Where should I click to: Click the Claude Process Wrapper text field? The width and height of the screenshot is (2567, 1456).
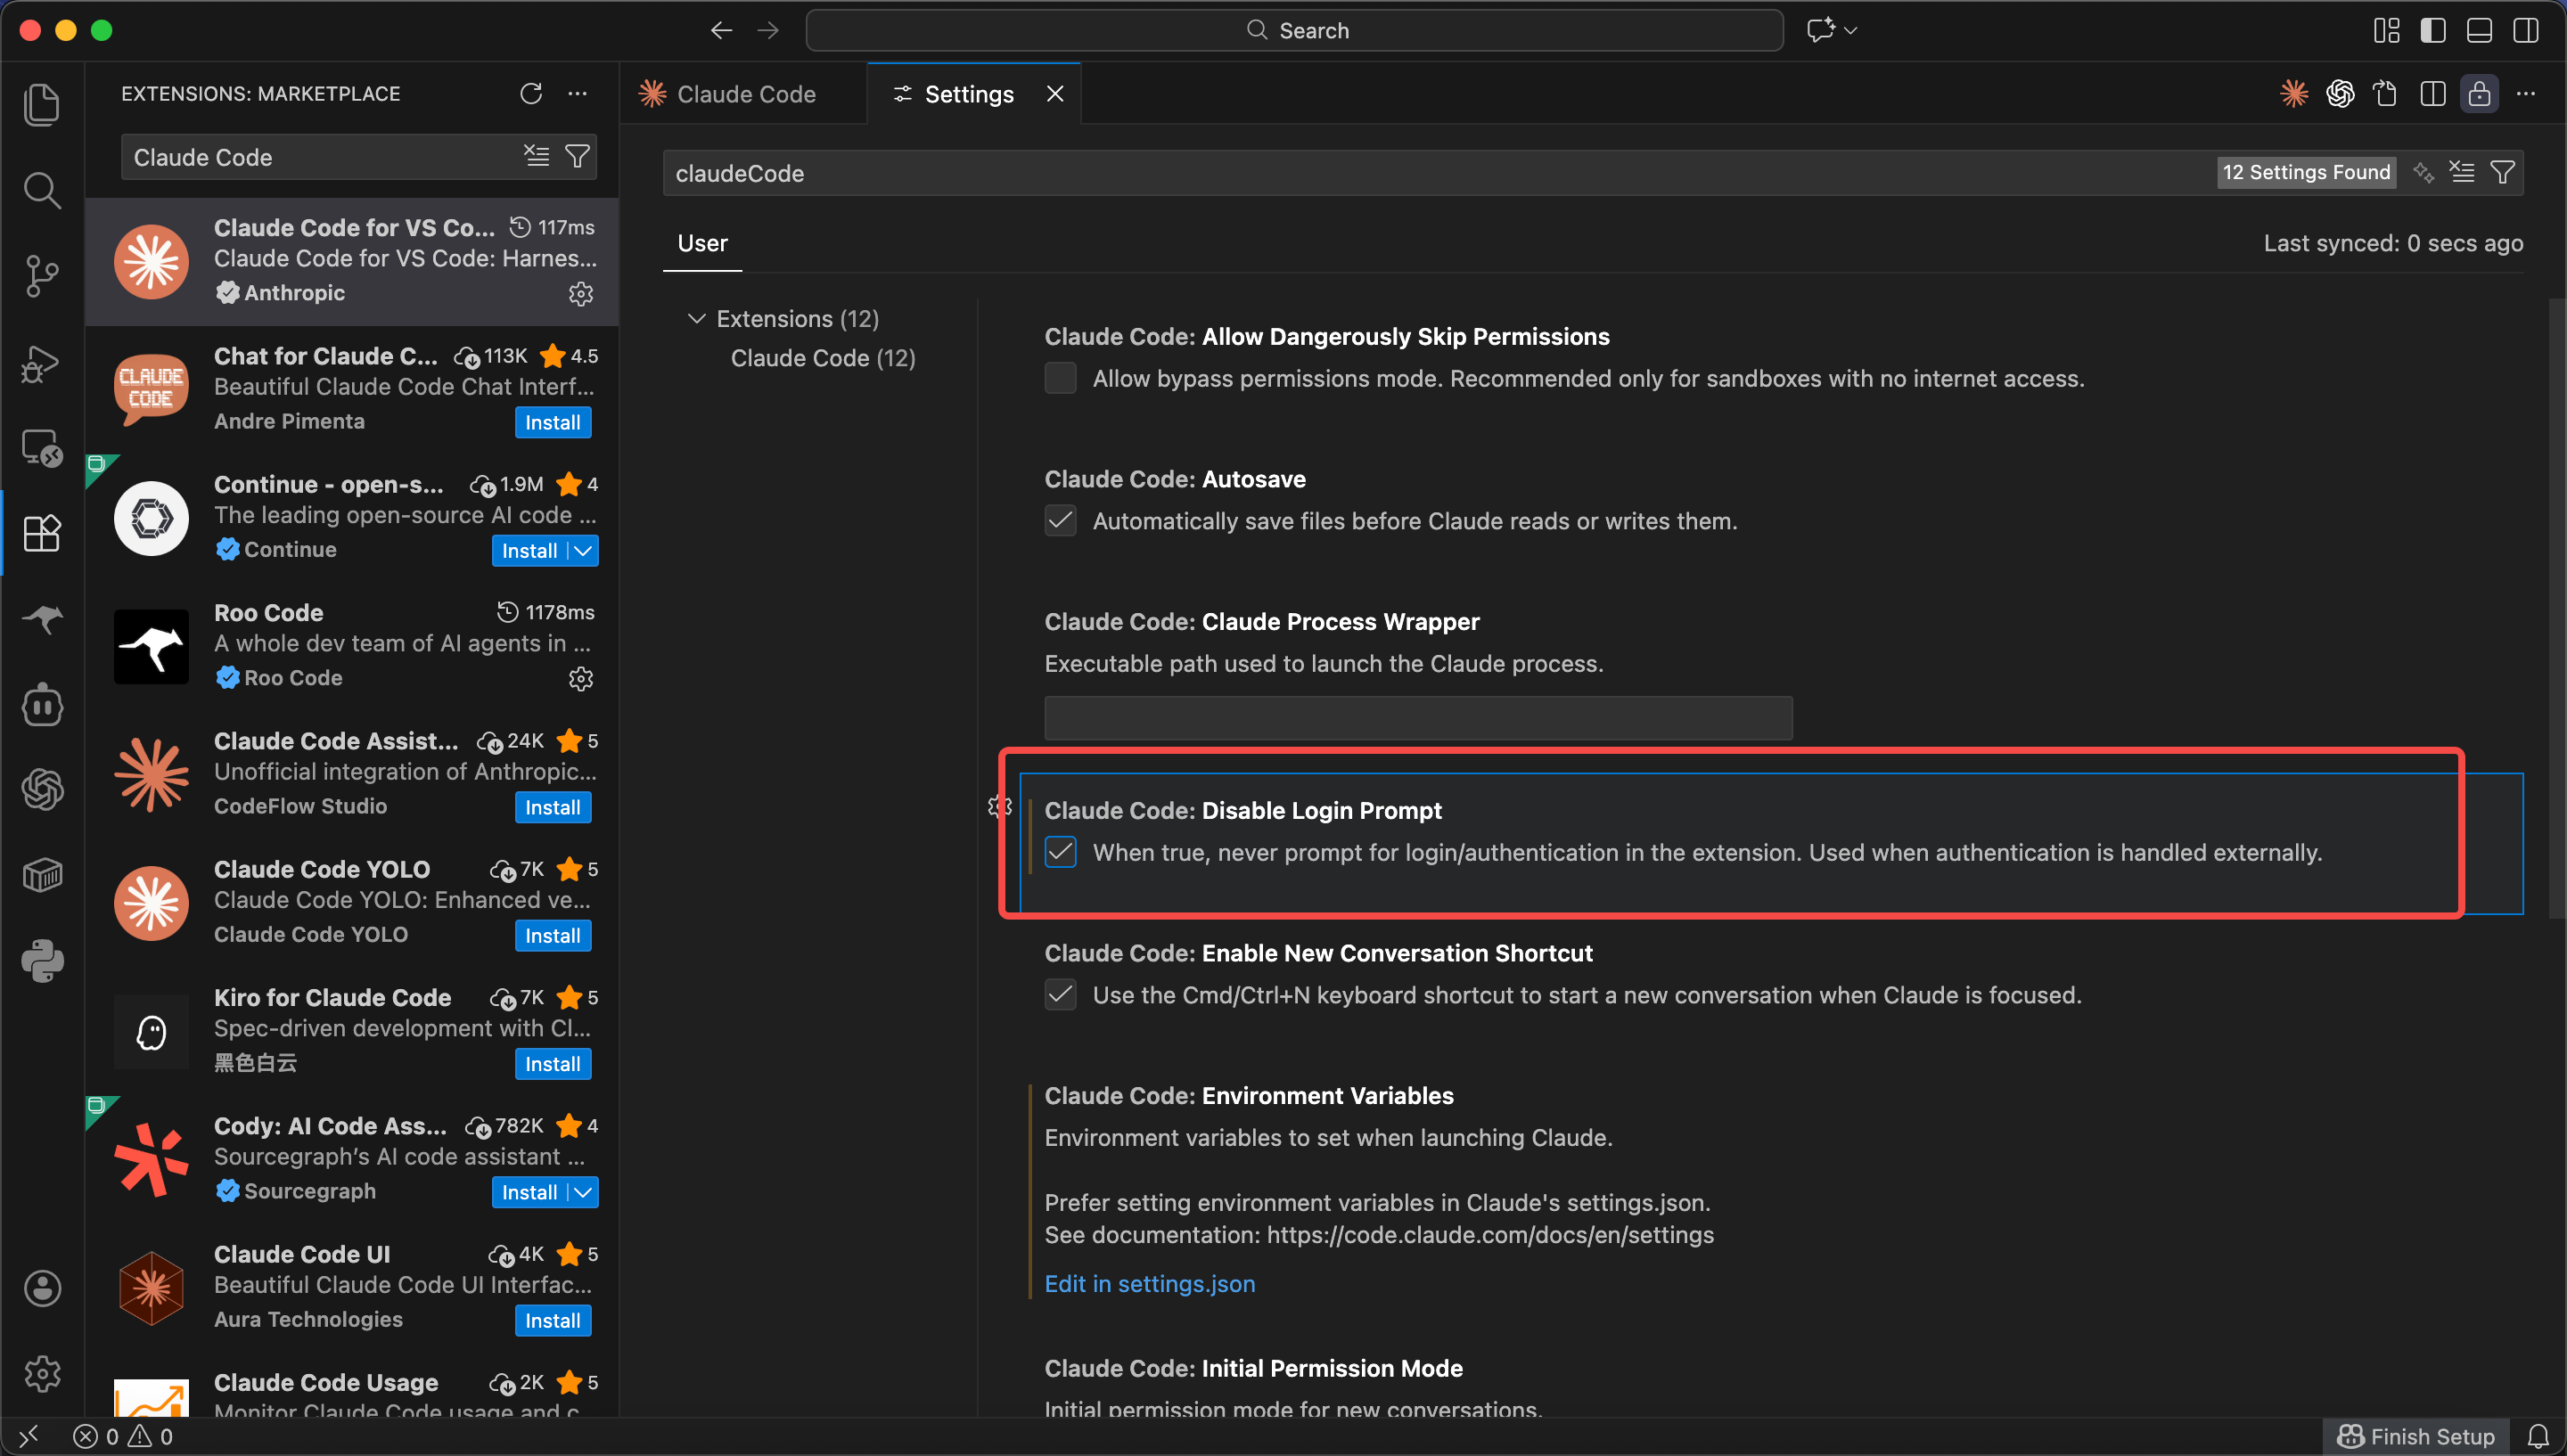click(x=1418, y=718)
